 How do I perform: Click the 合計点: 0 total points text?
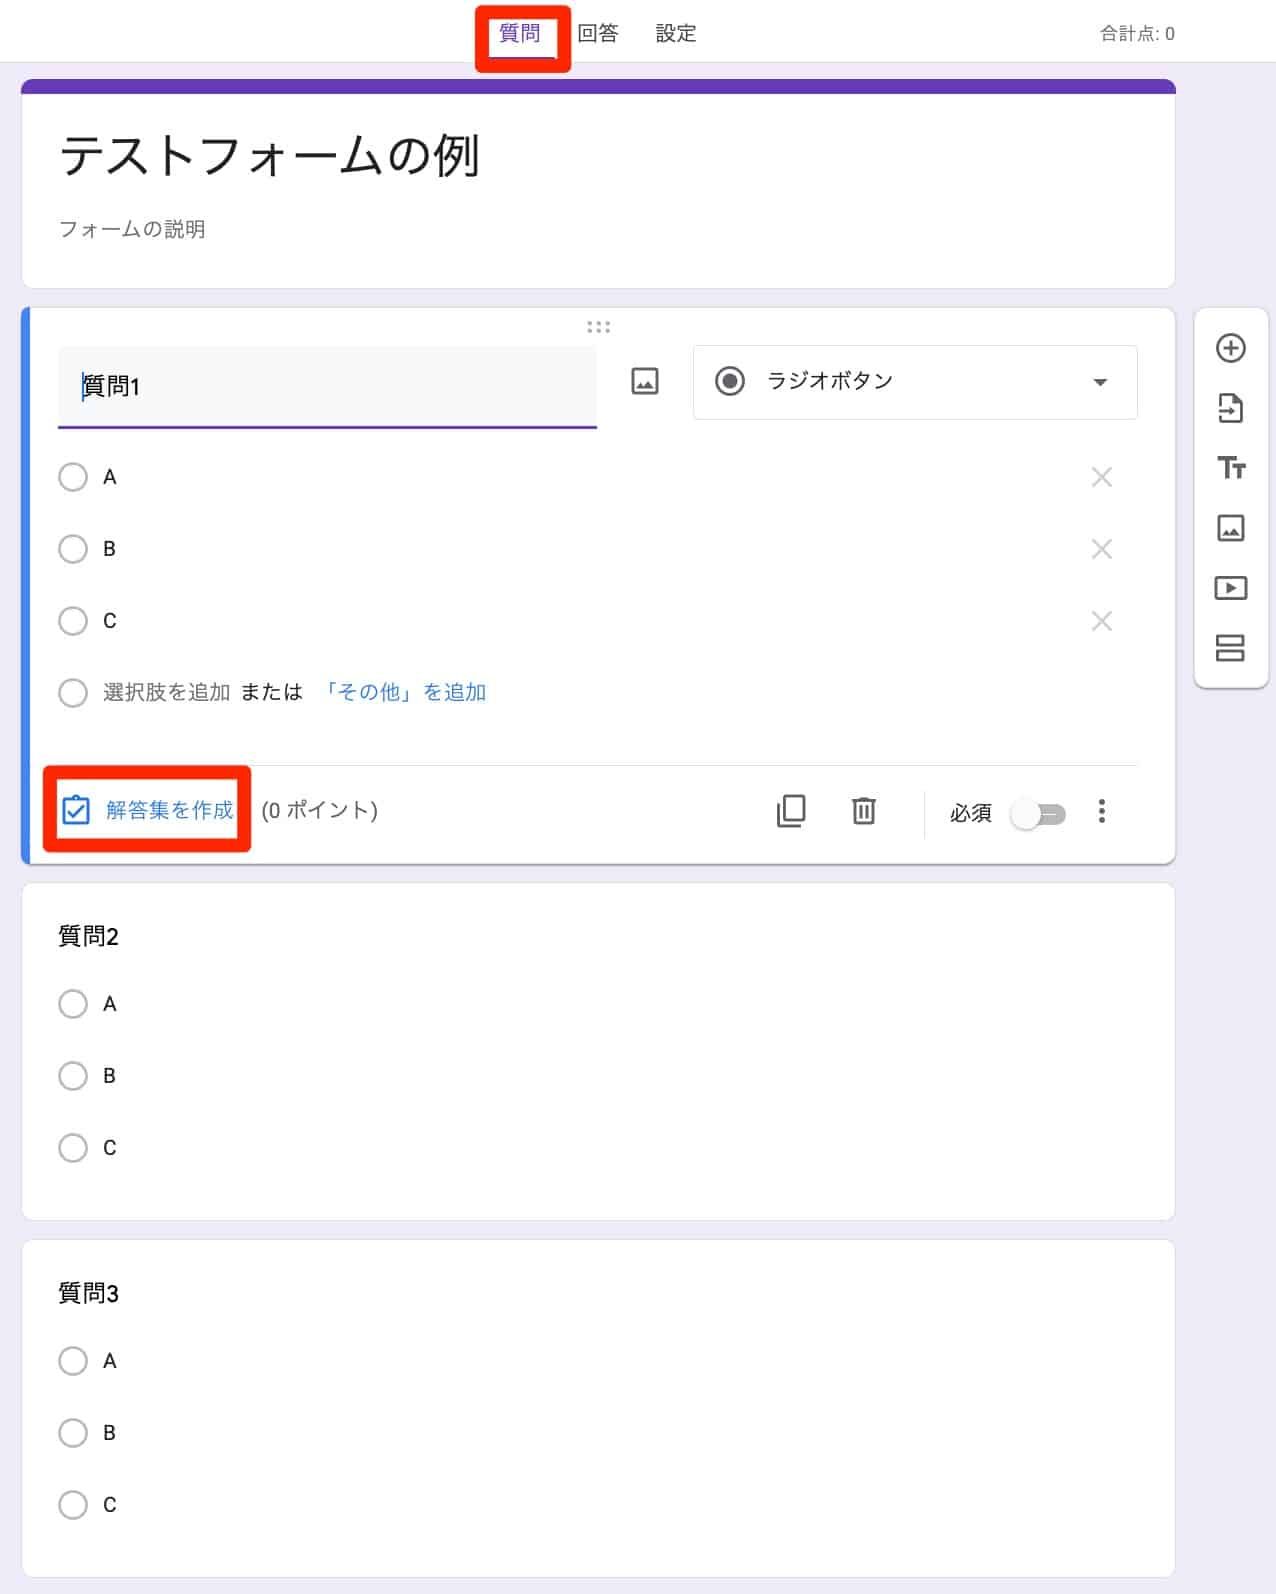click(1138, 34)
